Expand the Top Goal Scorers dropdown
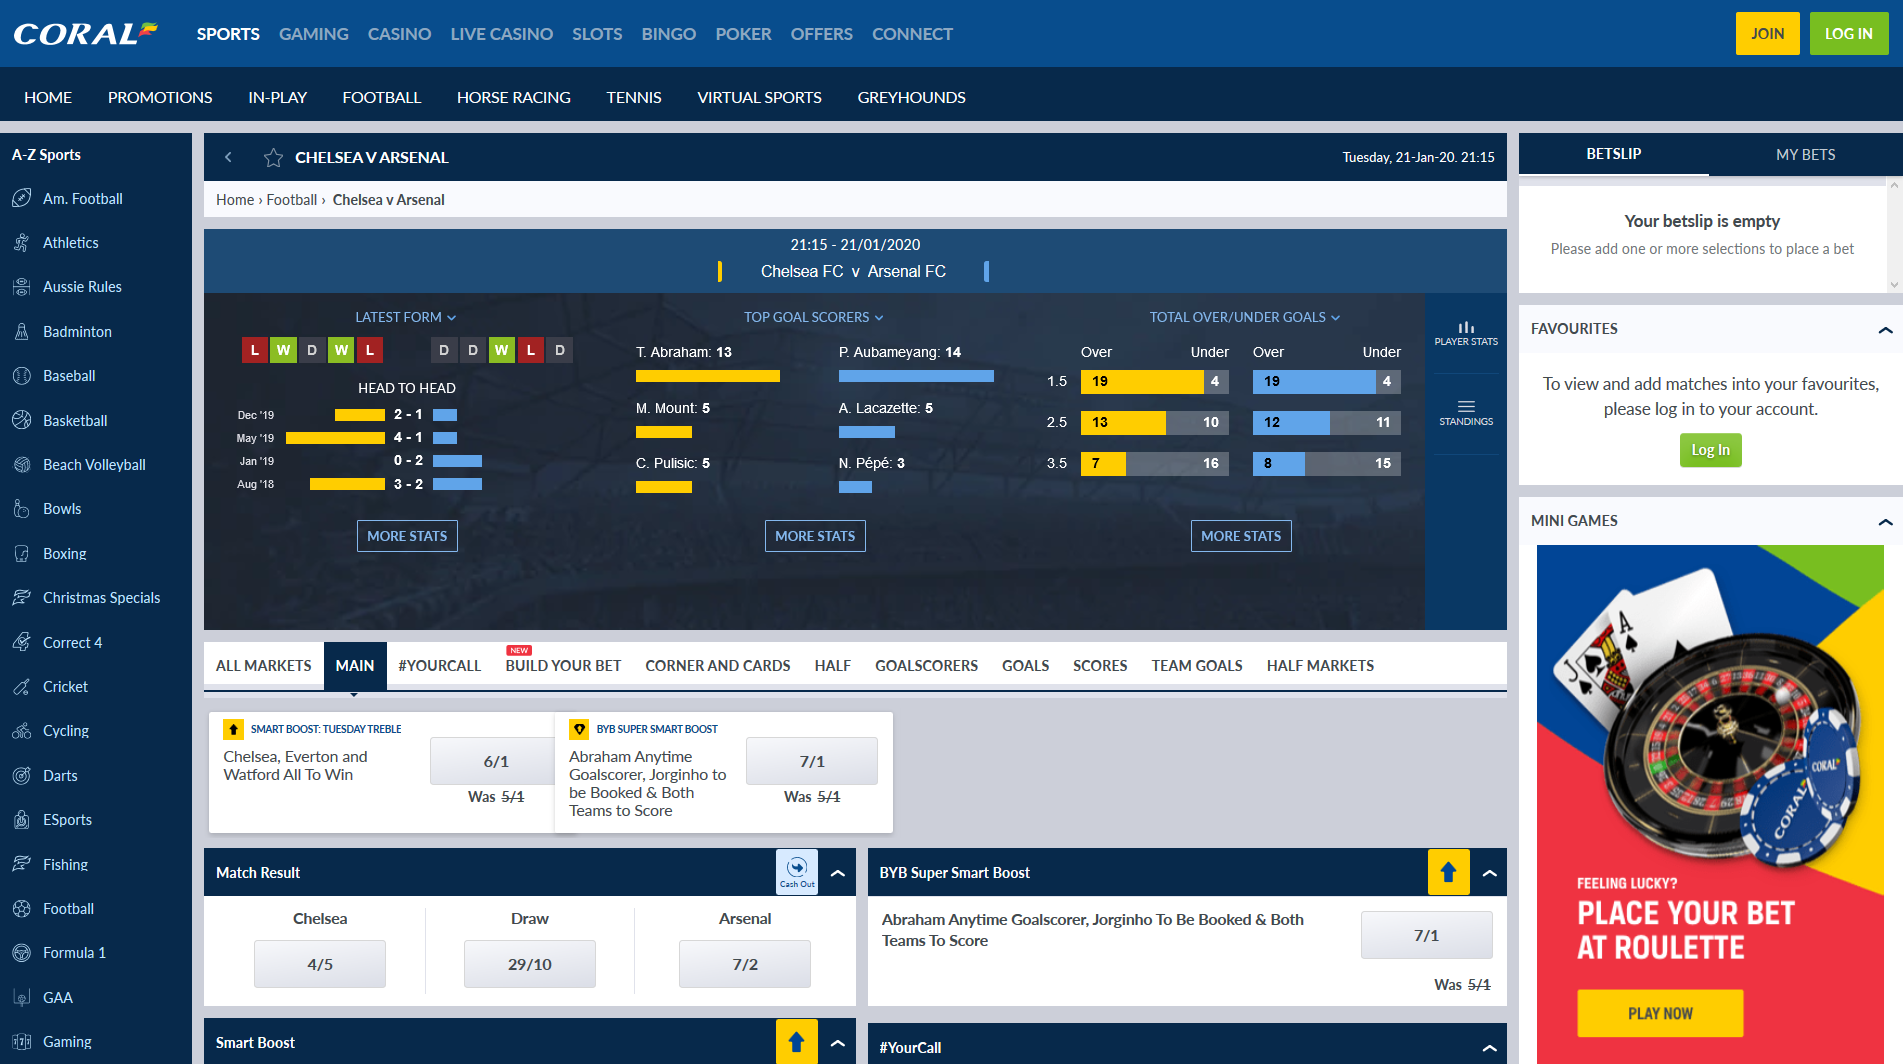 pos(813,317)
